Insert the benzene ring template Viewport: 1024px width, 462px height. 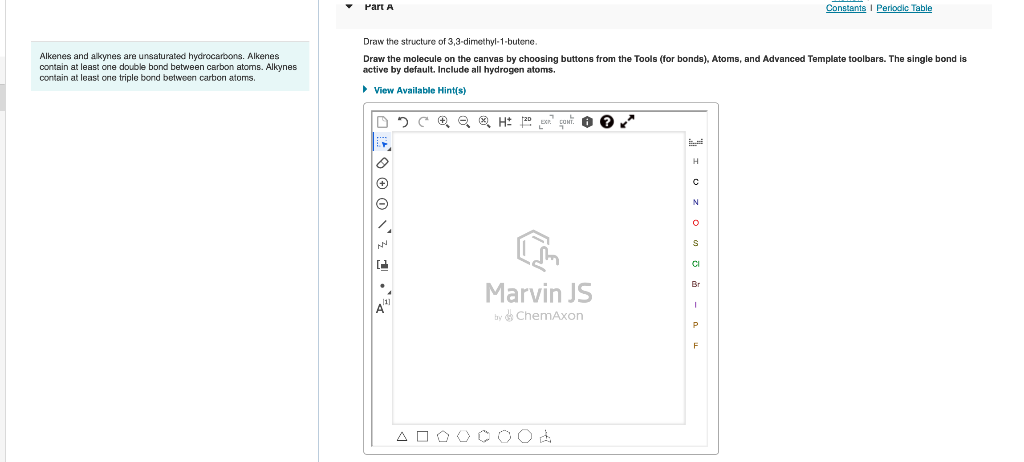484,436
